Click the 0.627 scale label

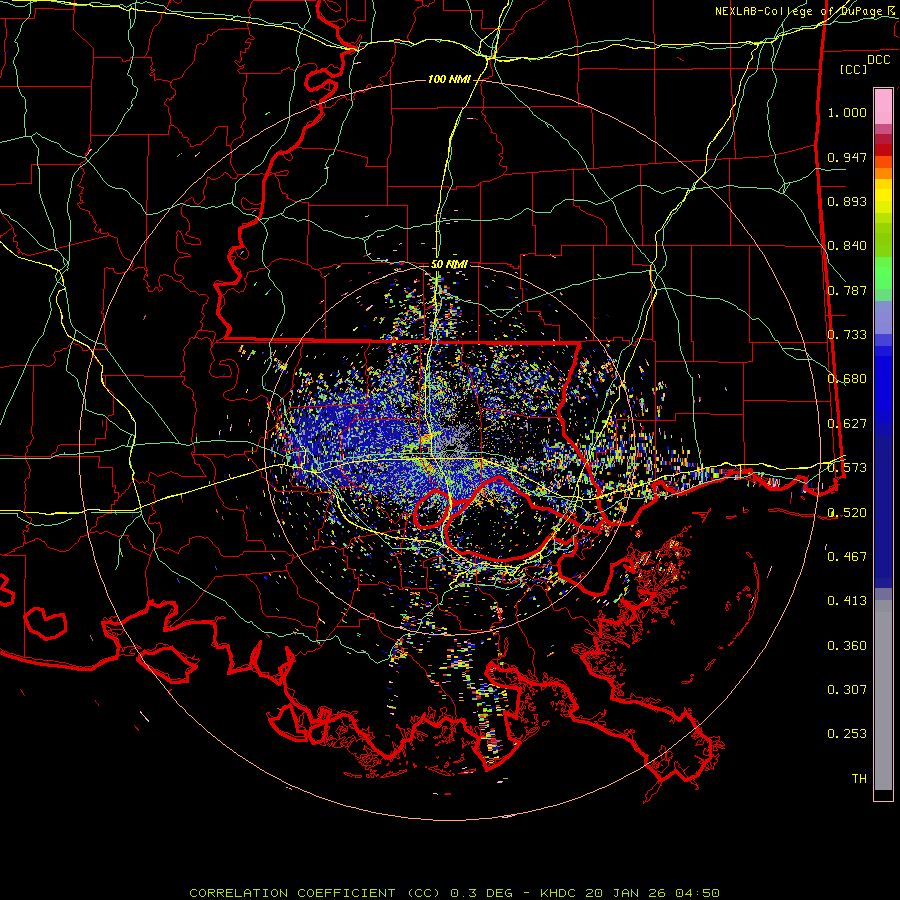coord(847,424)
